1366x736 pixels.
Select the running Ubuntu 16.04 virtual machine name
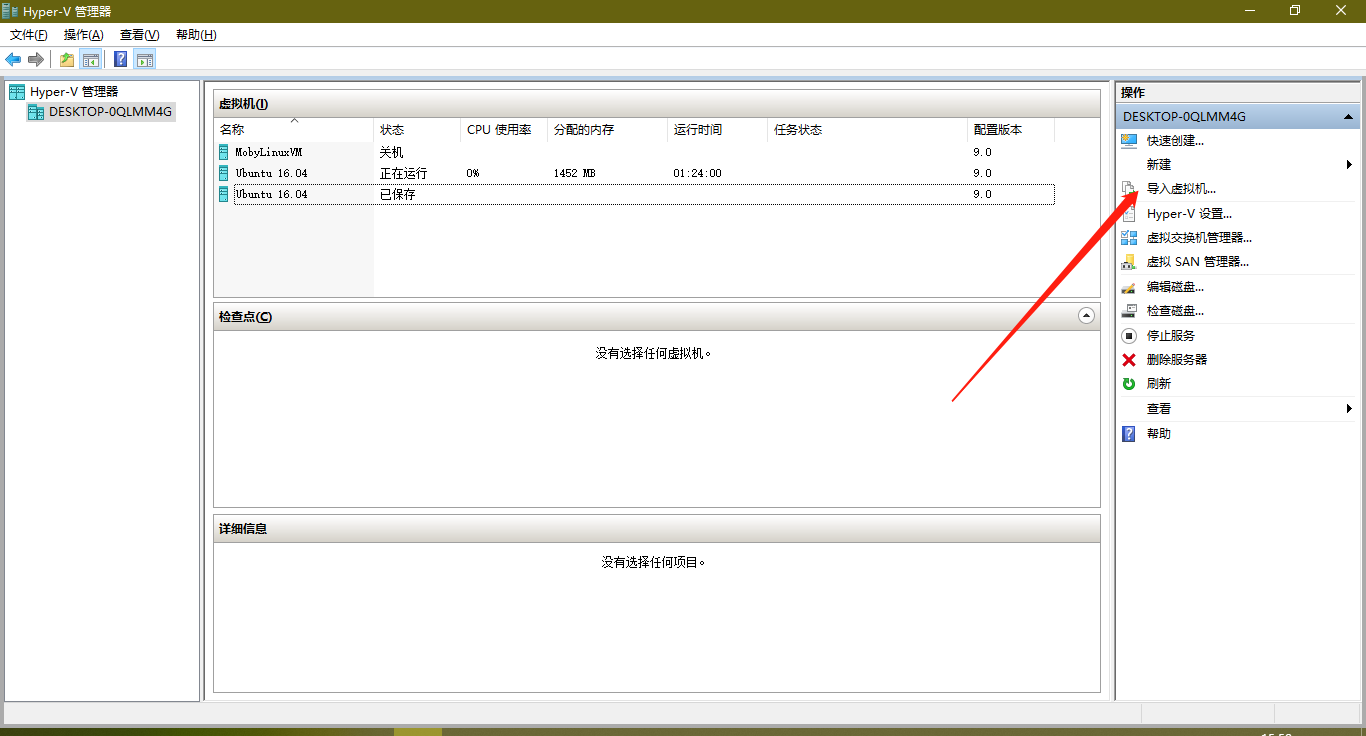pos(272,174)
